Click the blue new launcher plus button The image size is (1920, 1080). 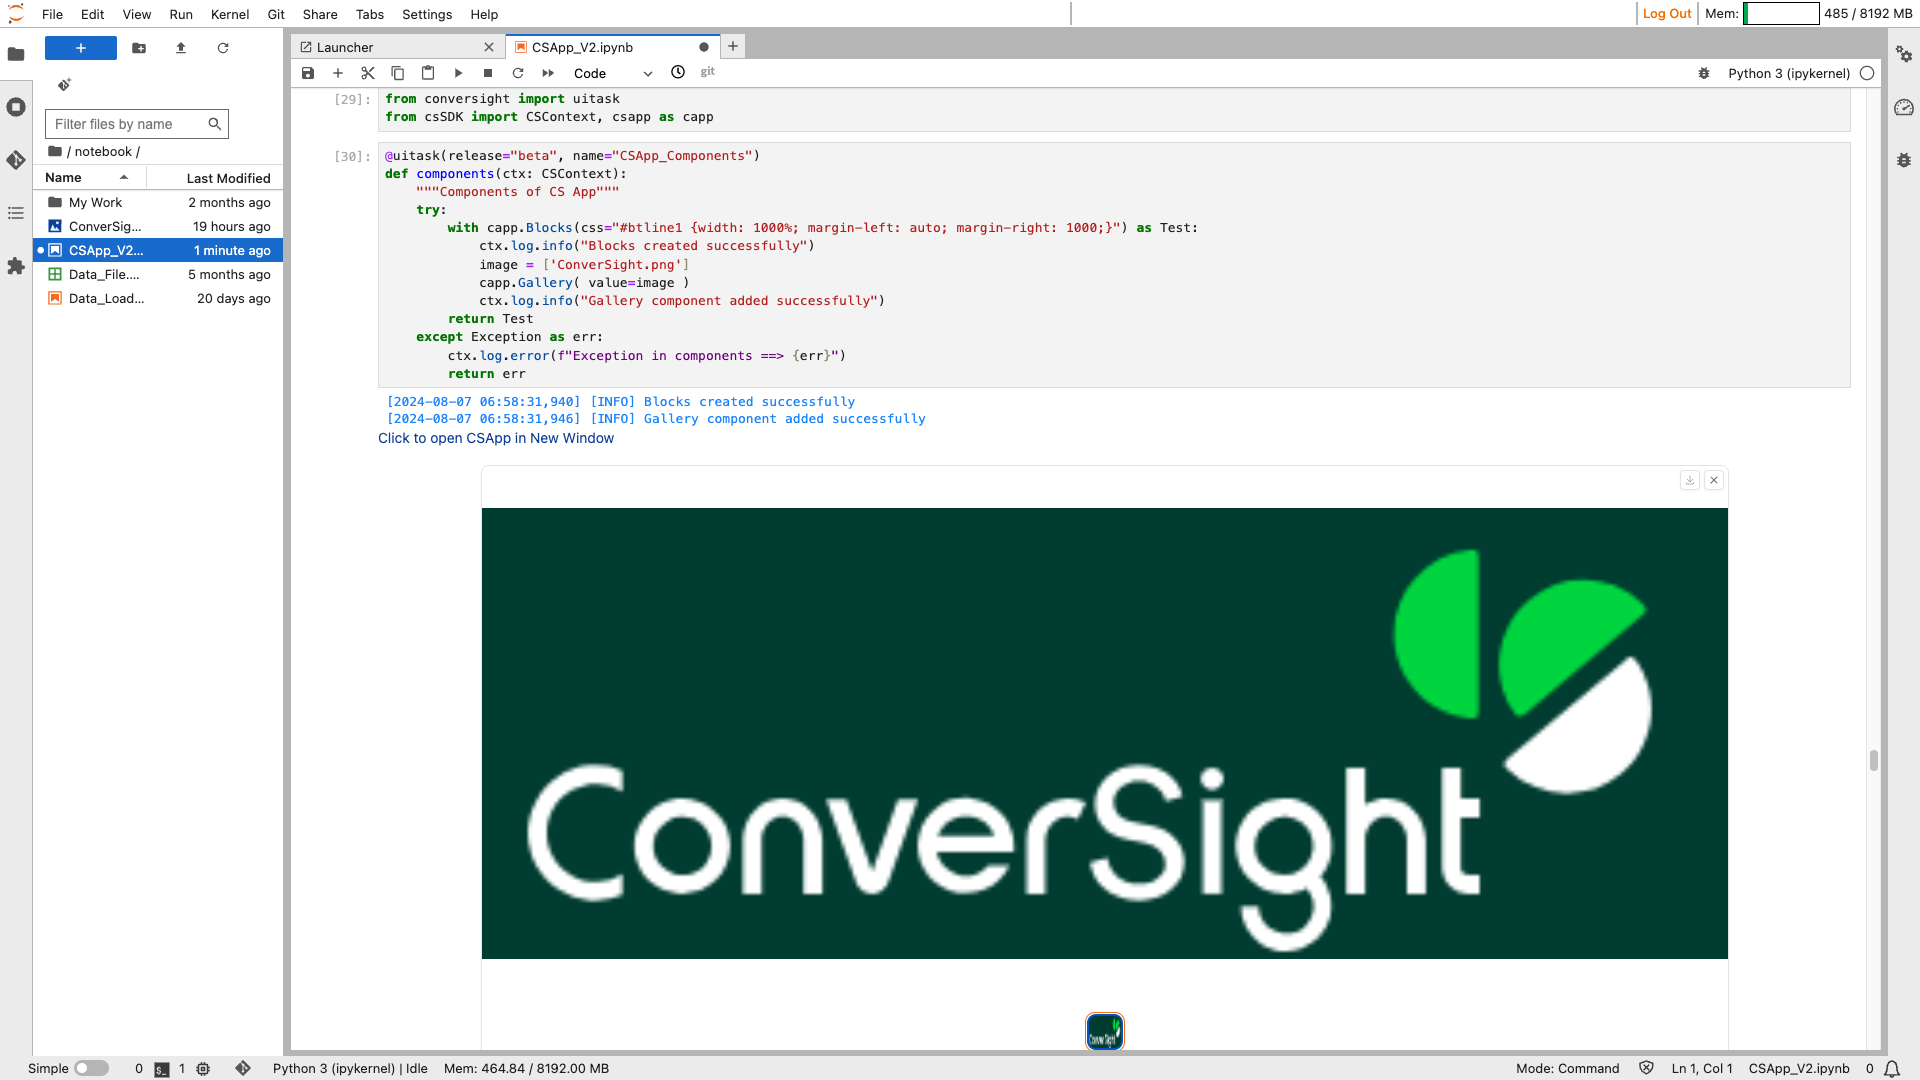coord(81,48)
